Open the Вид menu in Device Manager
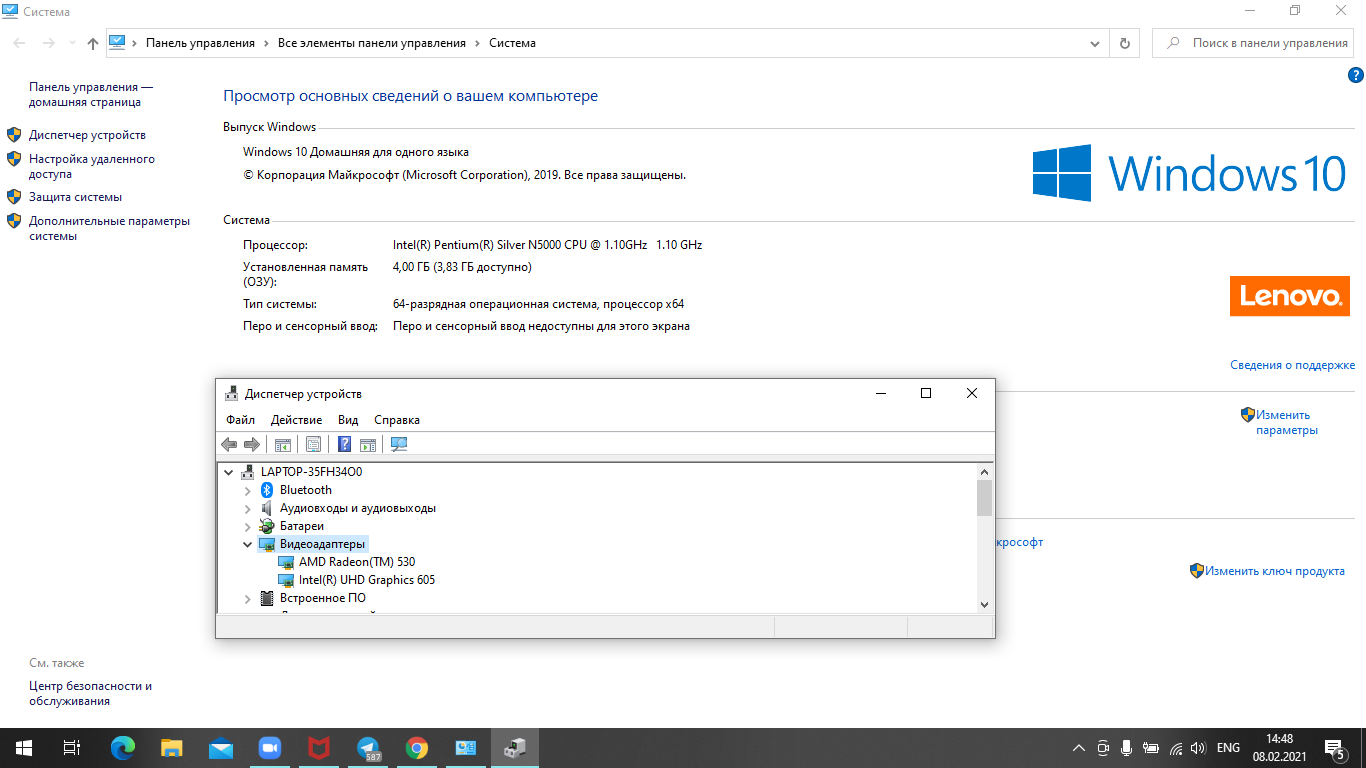 pyautogui.click(x=348, y=420)
